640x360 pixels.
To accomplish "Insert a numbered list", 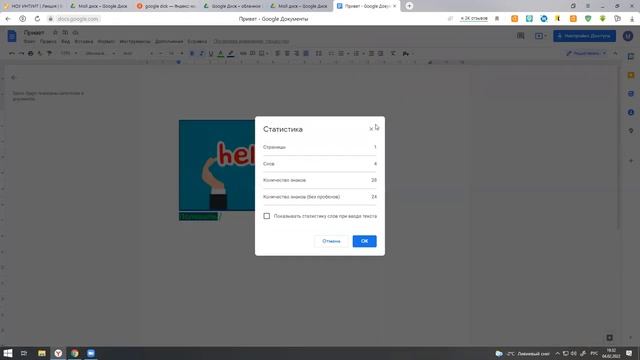I will click(x=356, y=53).
